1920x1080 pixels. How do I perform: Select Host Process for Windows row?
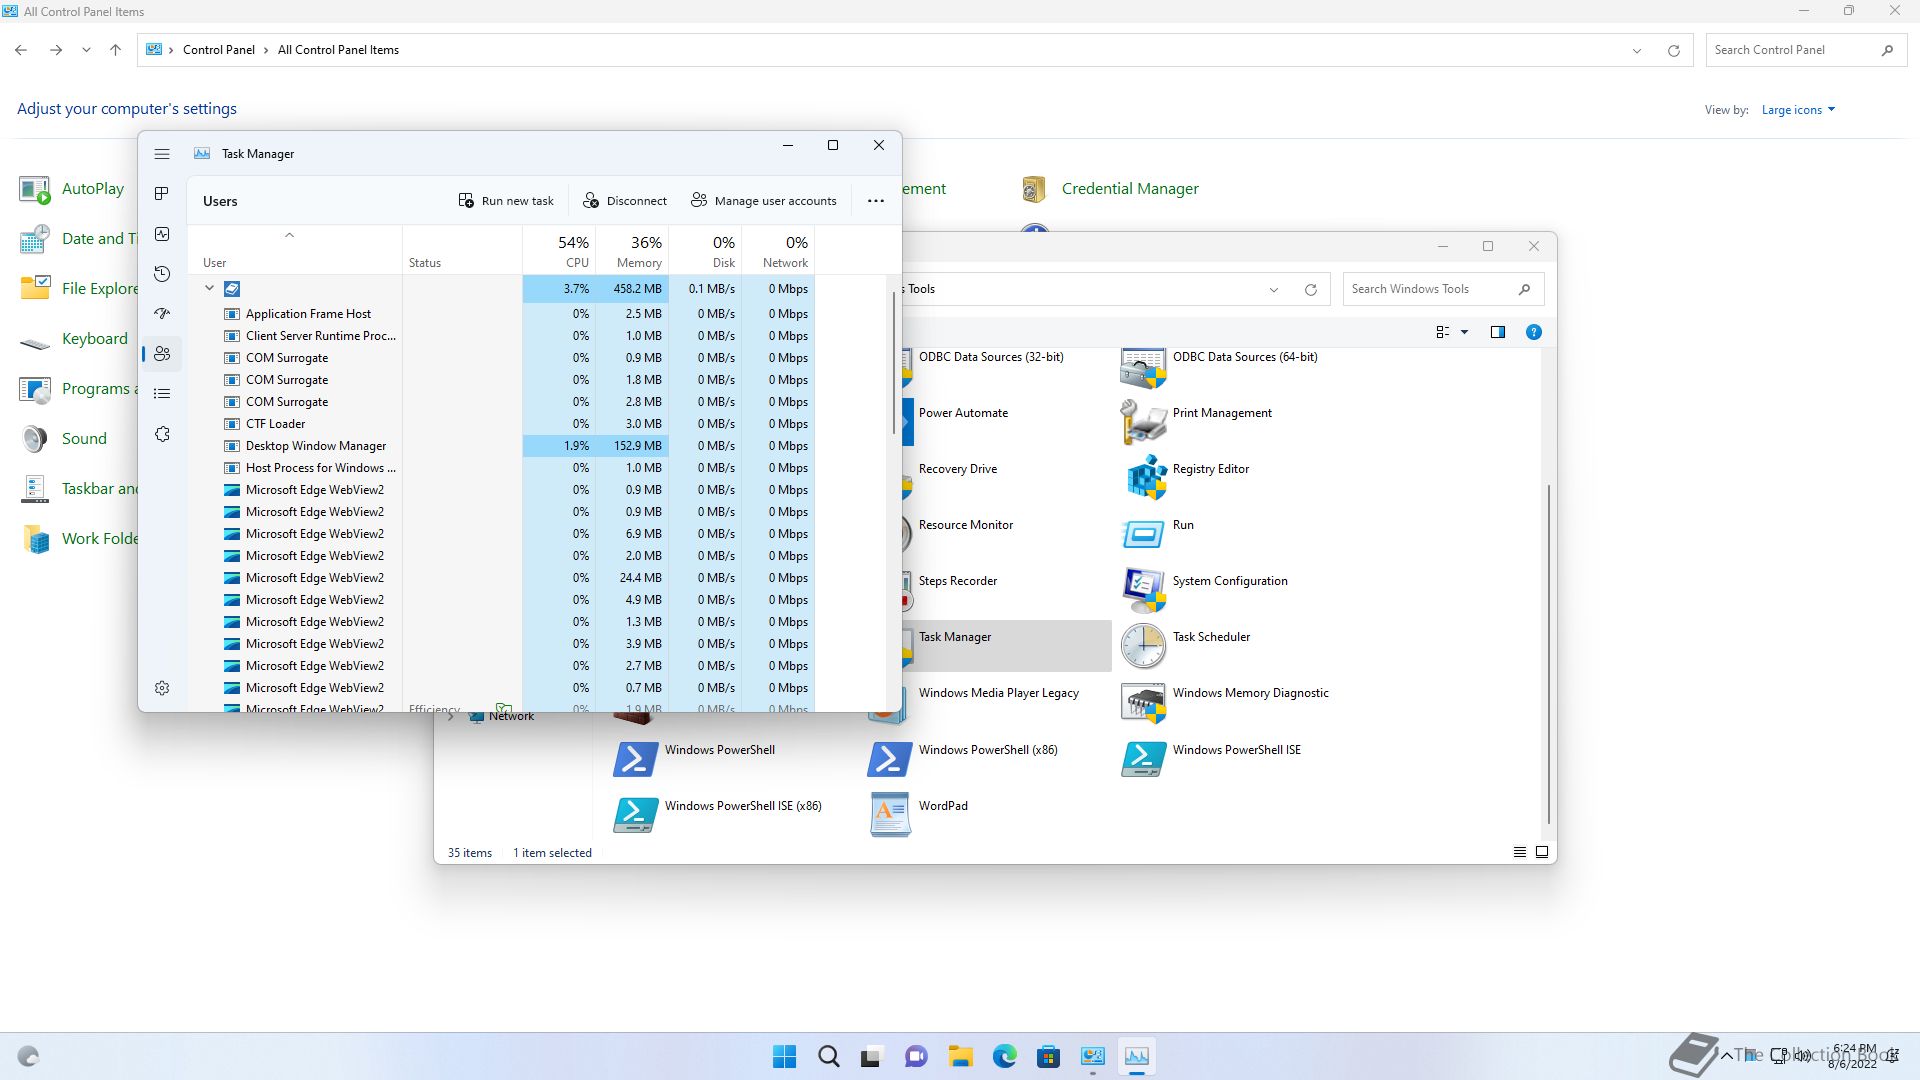click(501, 468)
